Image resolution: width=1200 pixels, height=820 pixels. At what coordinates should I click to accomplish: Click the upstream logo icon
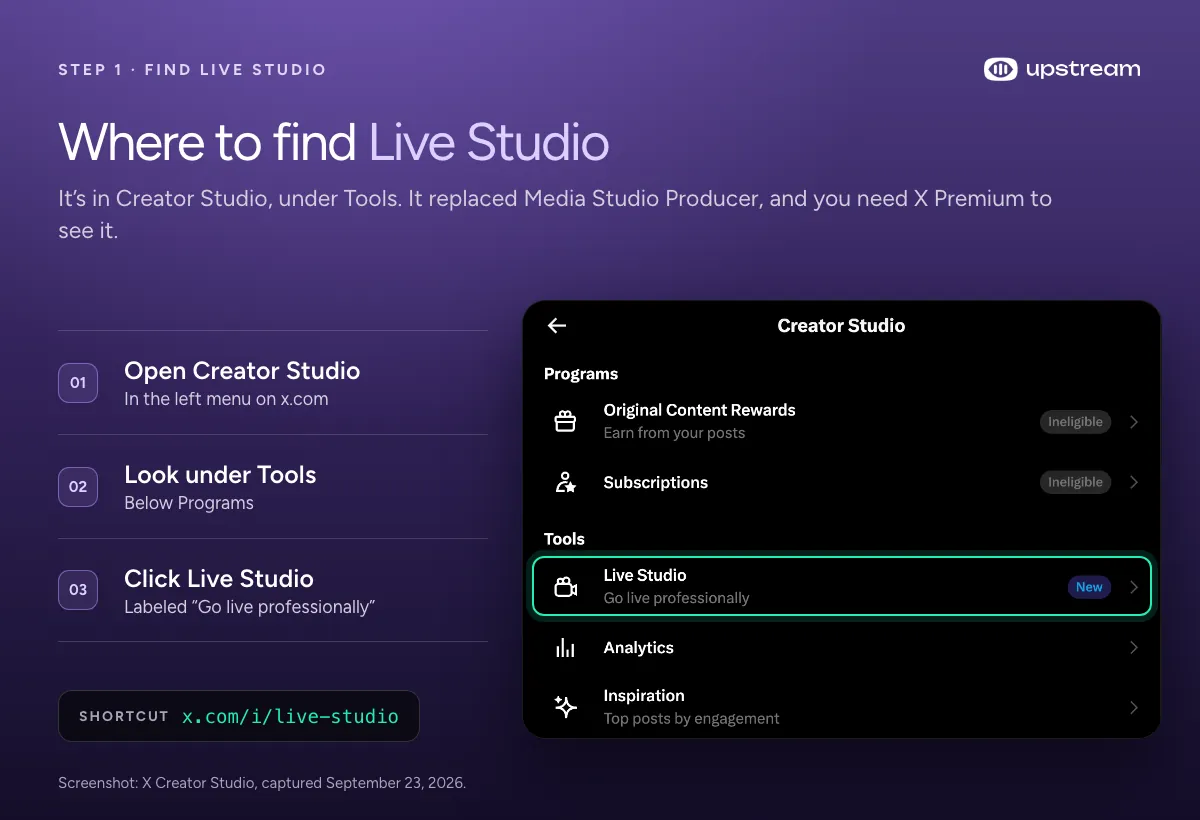1000,69
